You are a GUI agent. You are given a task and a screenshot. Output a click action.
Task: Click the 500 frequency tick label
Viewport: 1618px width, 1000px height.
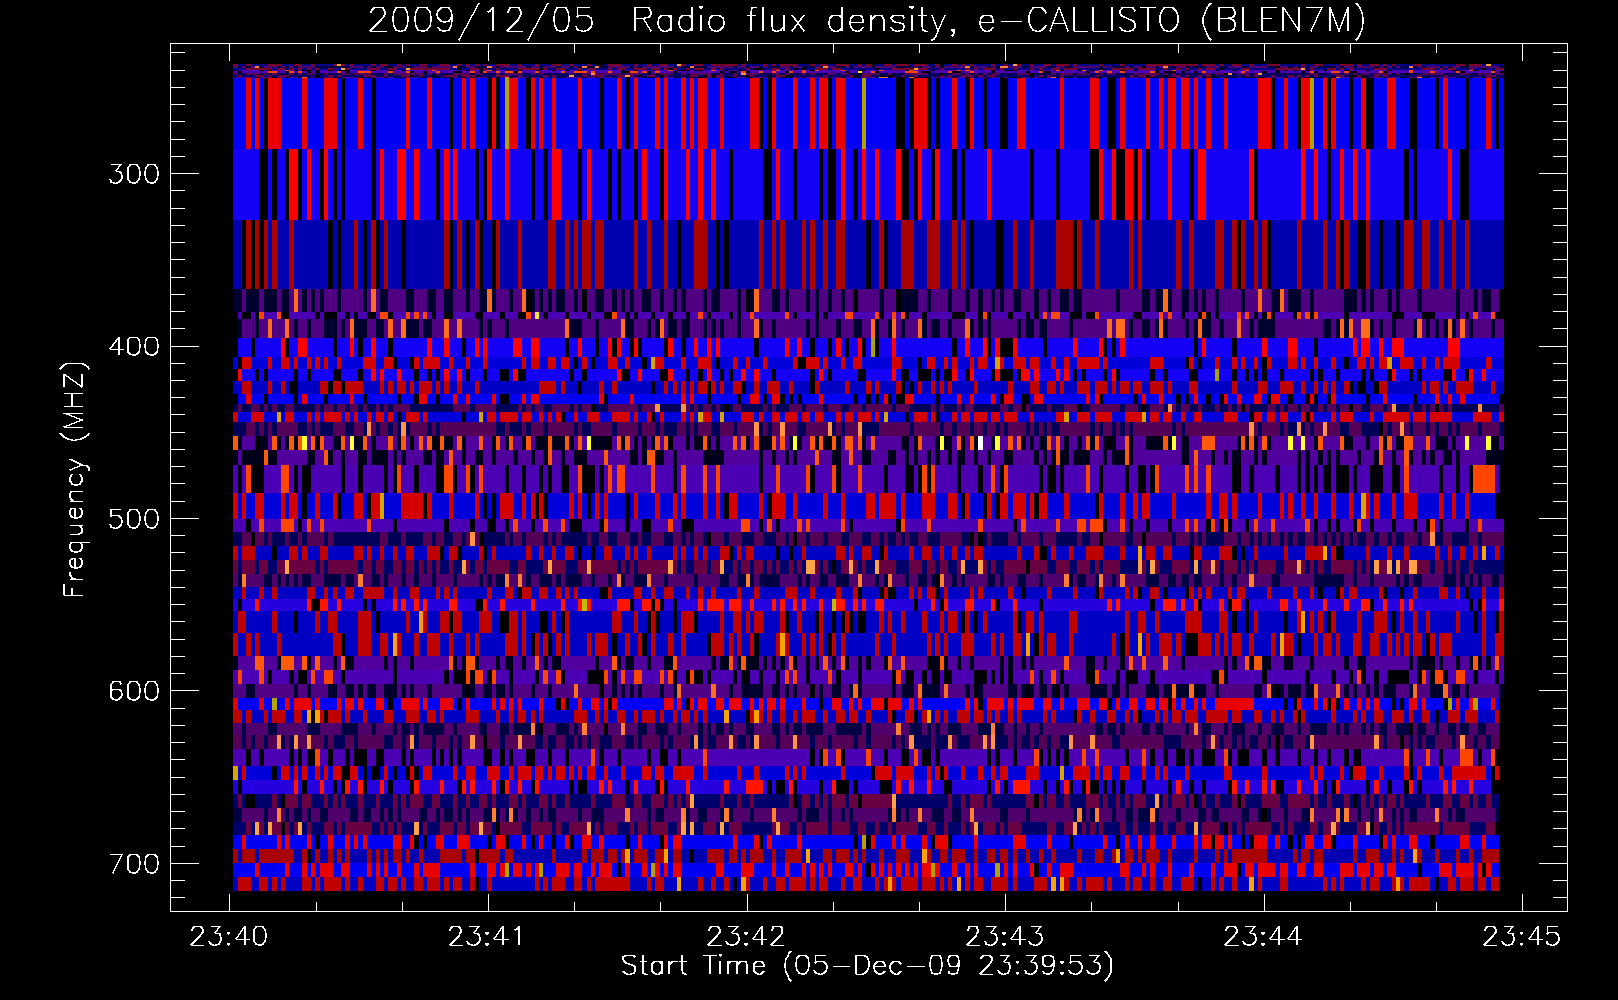[134, 519]
